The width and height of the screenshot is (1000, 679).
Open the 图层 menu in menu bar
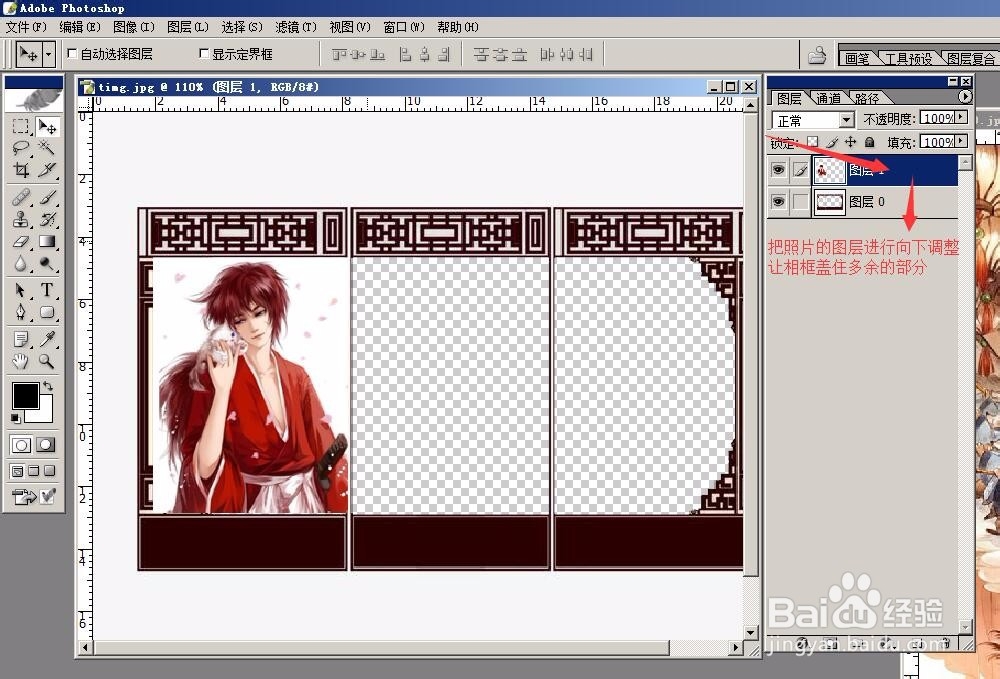(188, 27)
